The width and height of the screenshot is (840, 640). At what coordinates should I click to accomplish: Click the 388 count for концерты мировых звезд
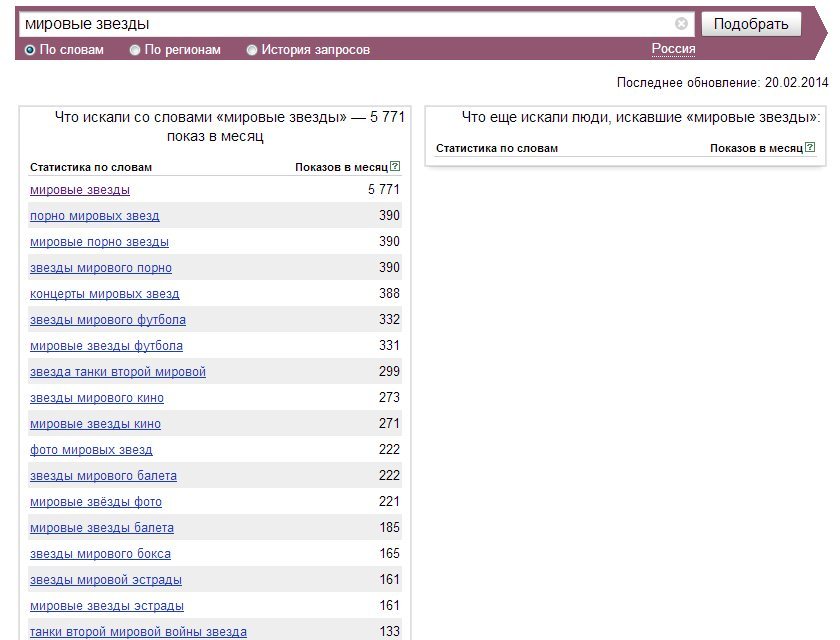point(389,293)
